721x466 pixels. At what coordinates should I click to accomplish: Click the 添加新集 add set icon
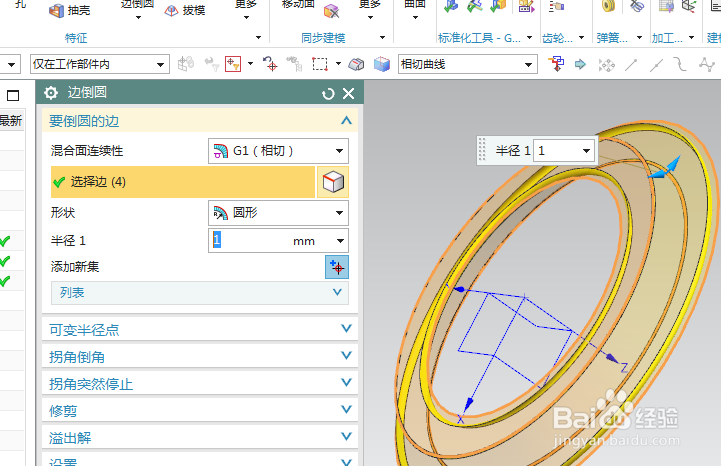coord(337,267)
